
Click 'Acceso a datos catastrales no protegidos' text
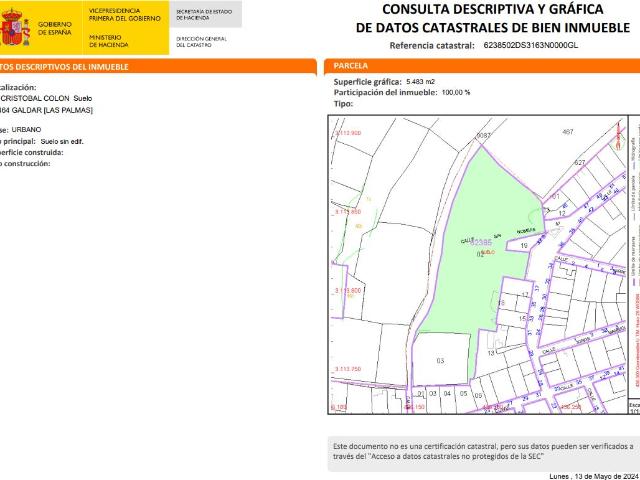coord(431,456)
